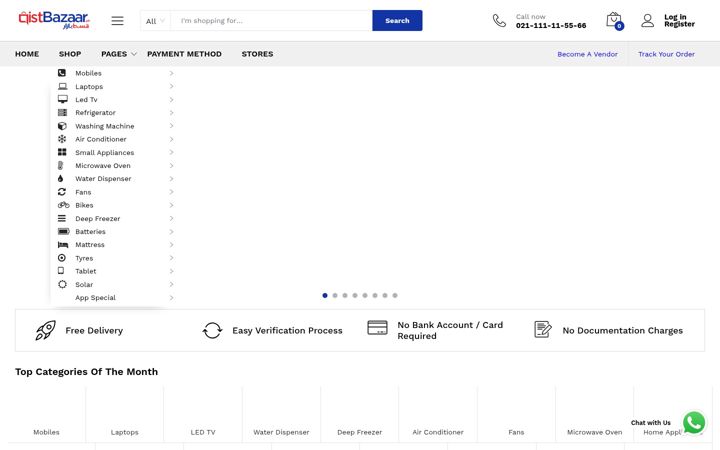
Task: Select first carousel slide dot
Action: 325,295
